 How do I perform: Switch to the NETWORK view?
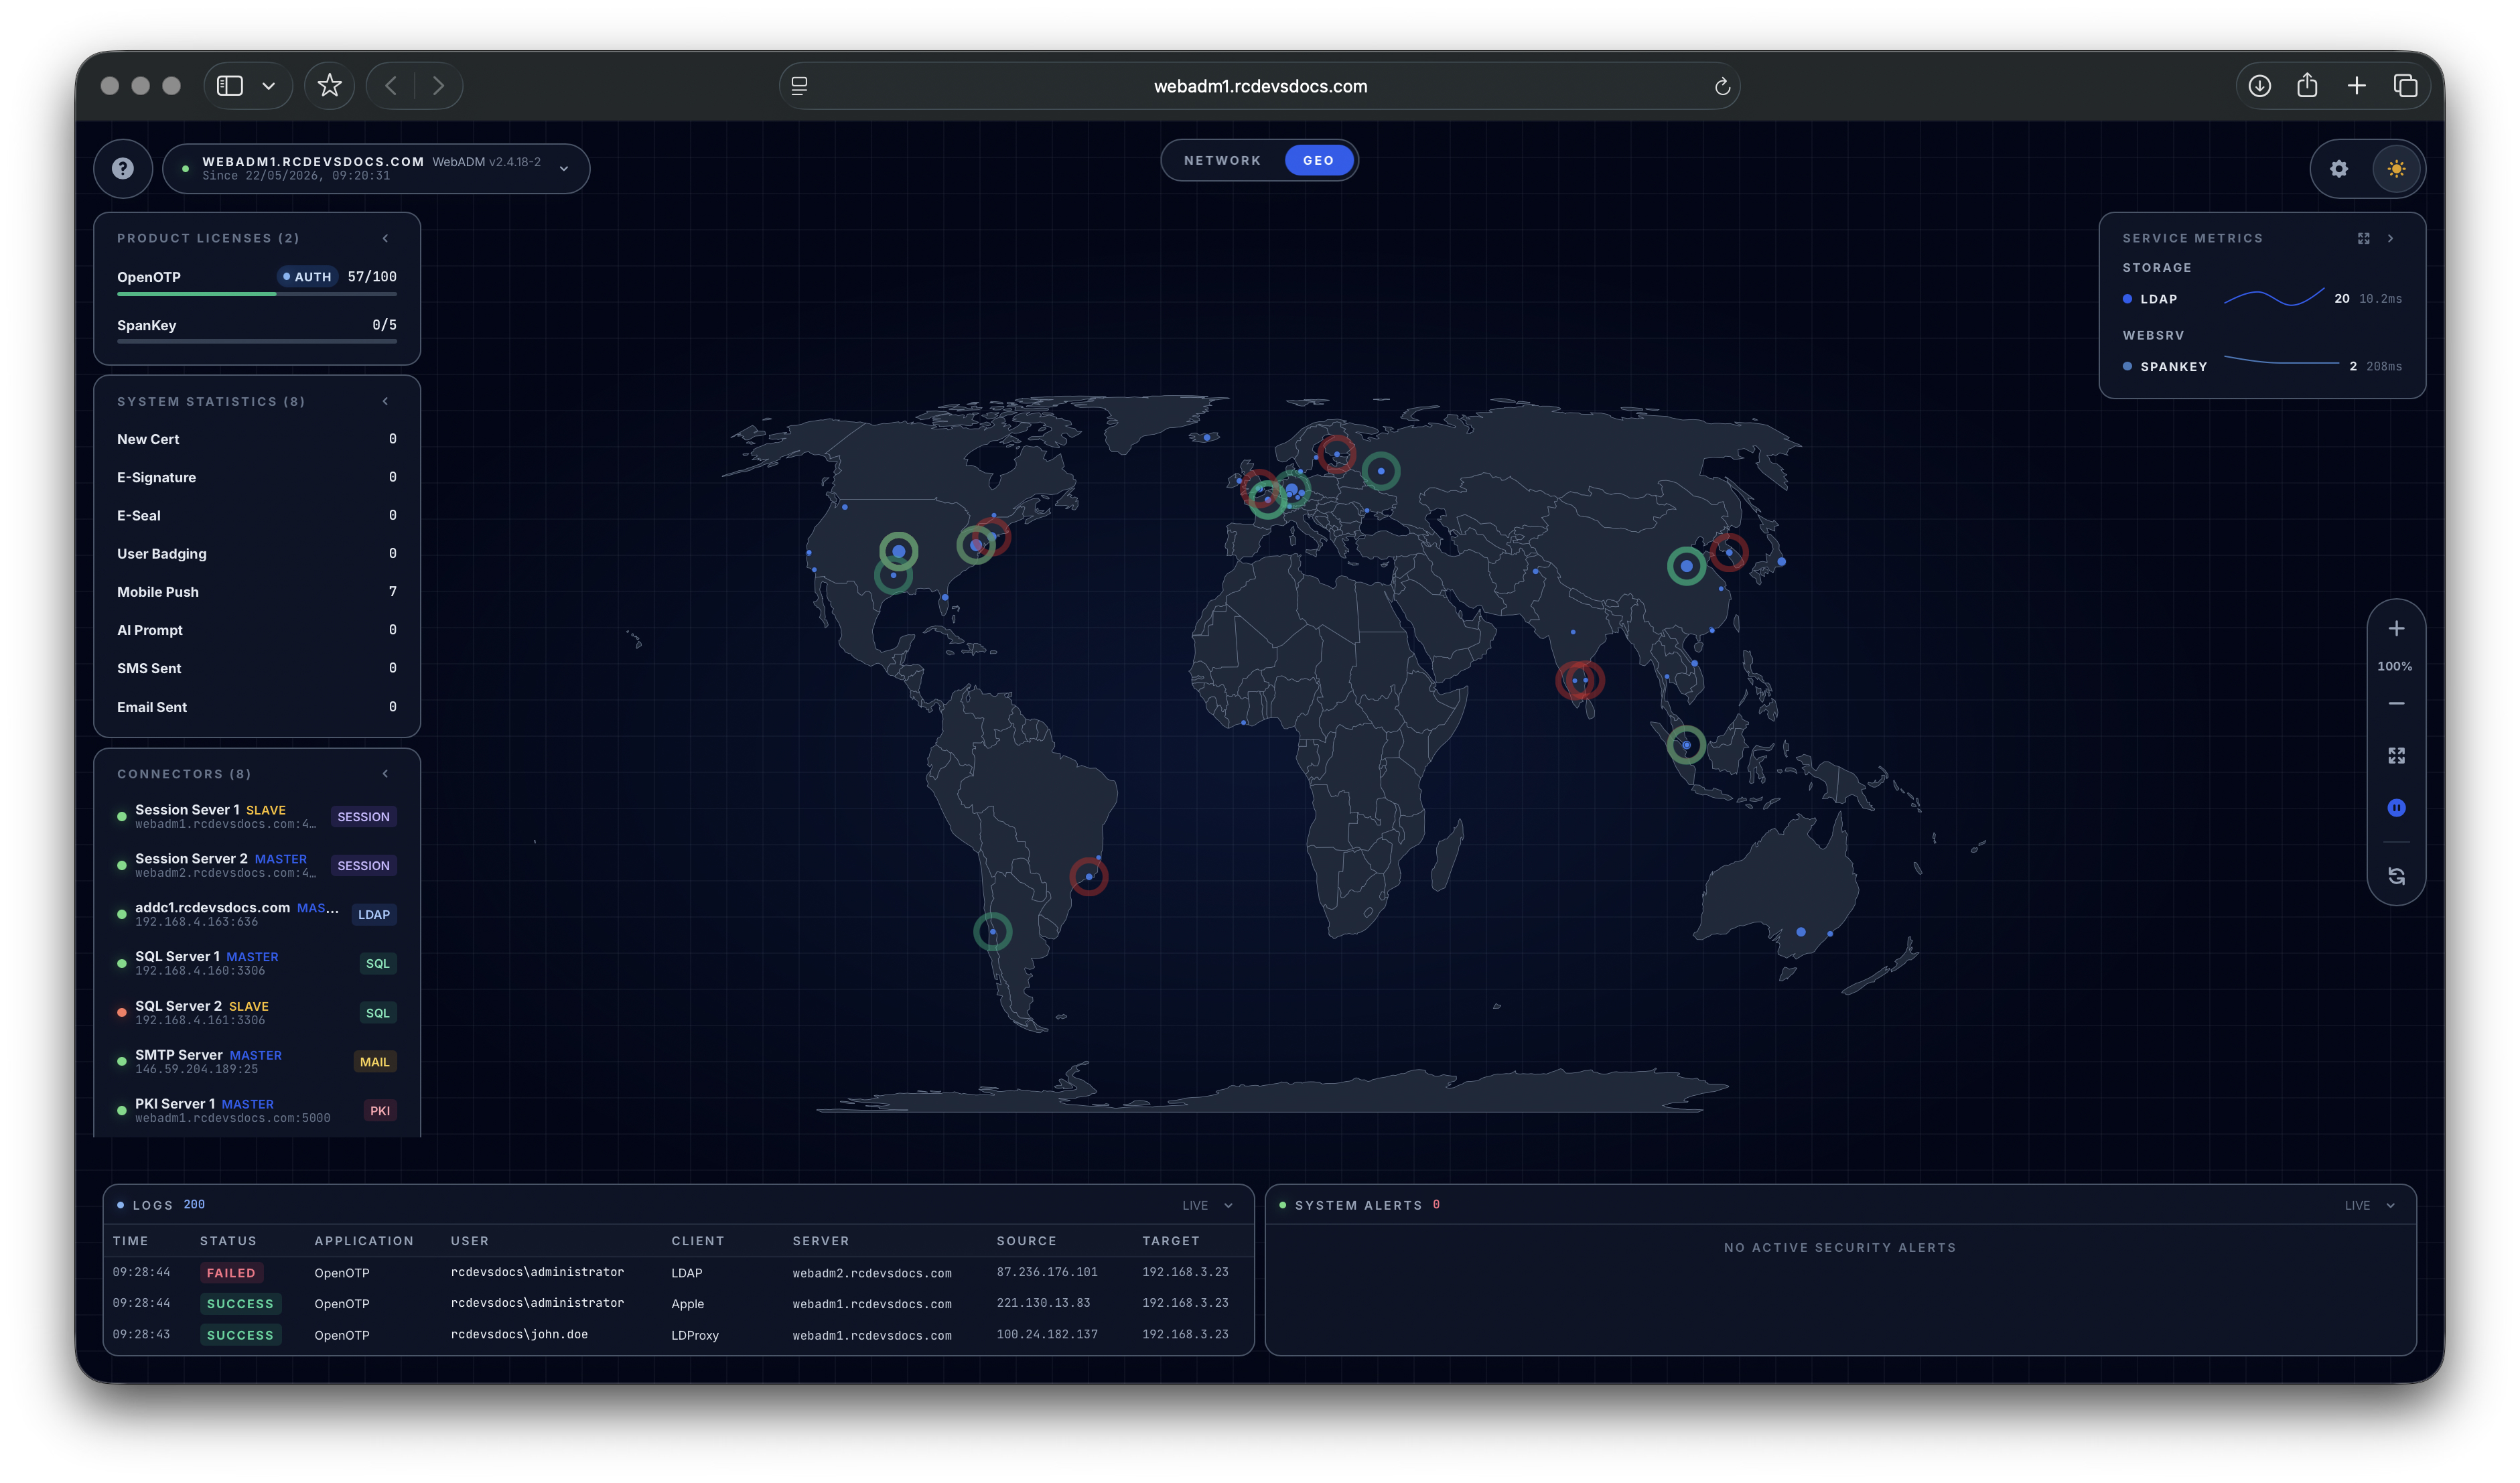tap(1222, 160)
